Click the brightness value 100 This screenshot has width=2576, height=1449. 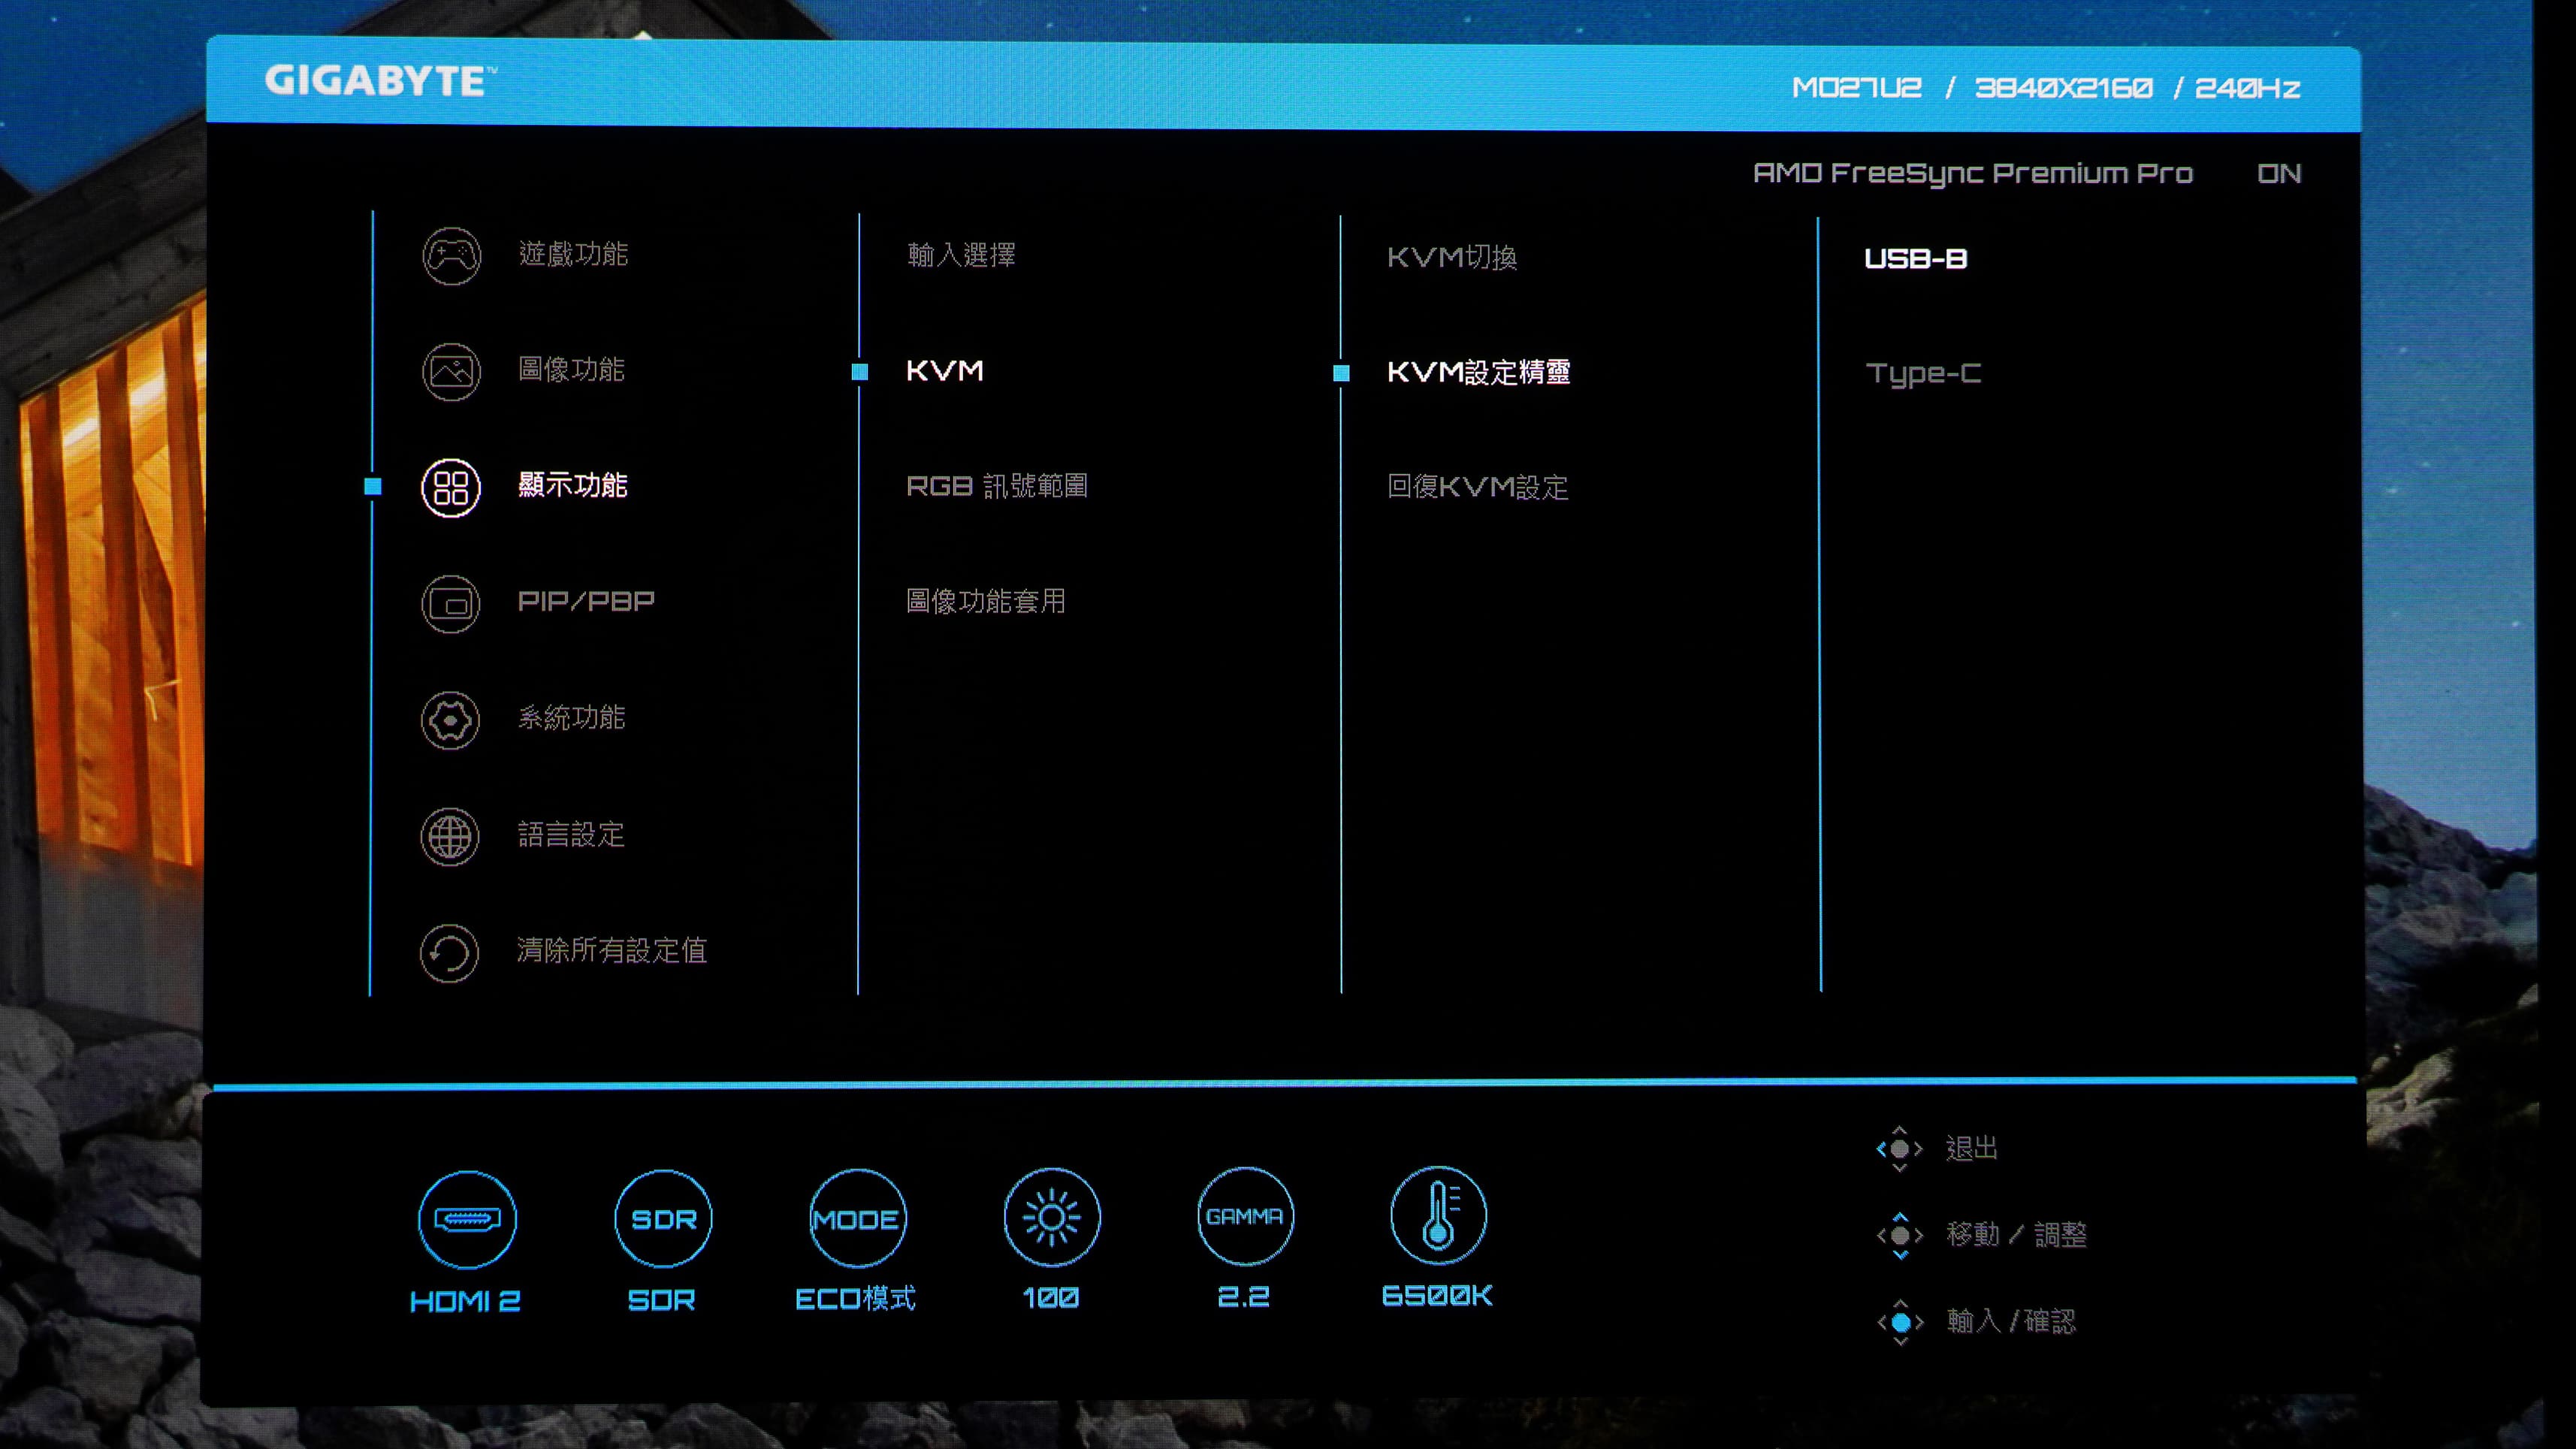point(1050,1298)
